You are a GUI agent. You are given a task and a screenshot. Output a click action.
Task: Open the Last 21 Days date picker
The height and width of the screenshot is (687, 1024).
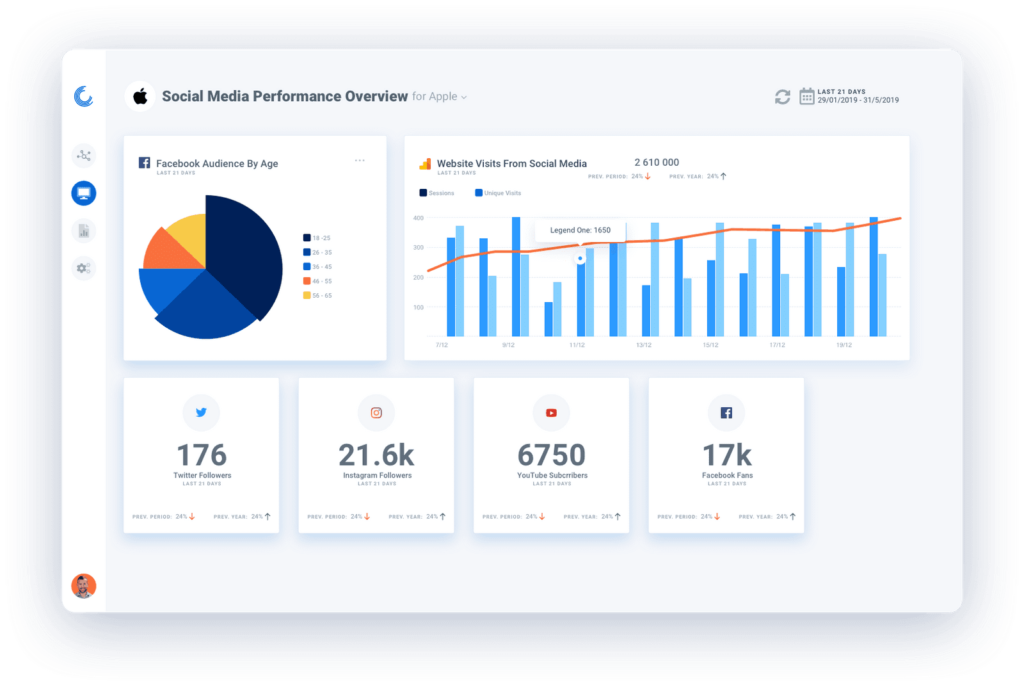(858, 96)
